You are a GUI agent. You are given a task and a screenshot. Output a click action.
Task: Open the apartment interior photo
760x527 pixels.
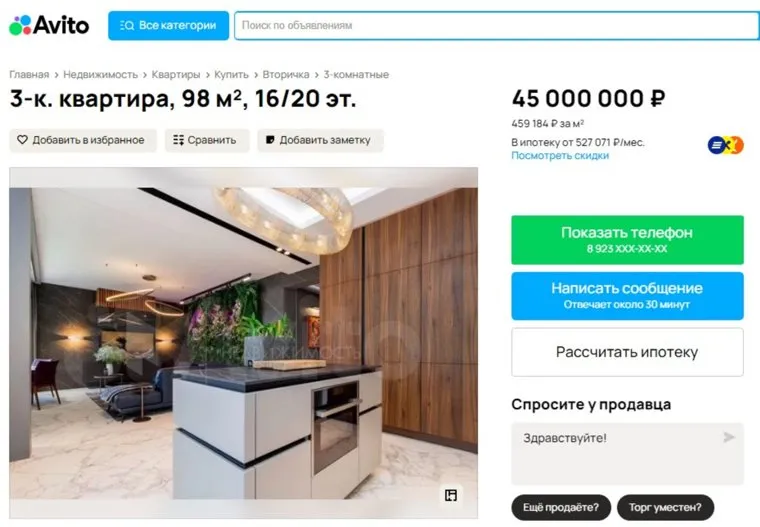coord(243,343)
